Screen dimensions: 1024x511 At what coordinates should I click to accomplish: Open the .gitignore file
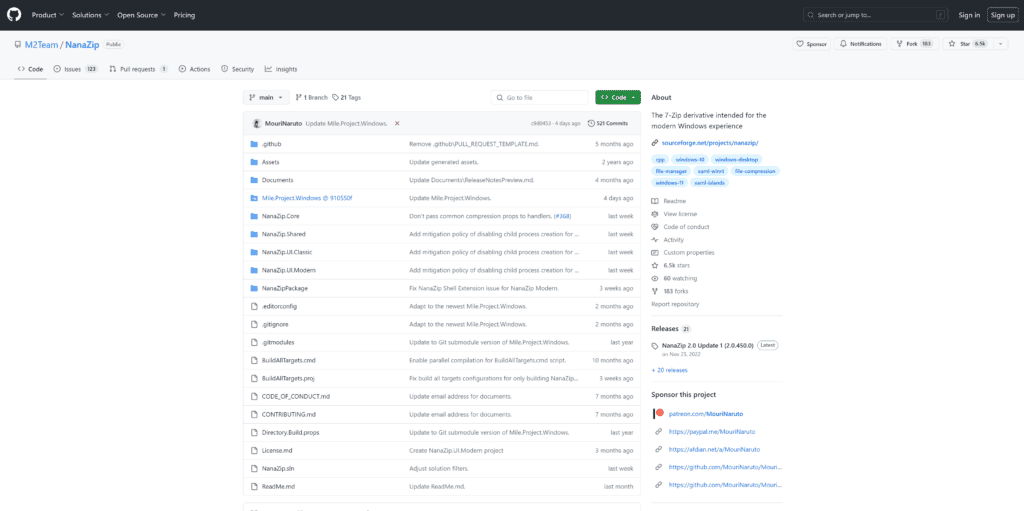tap(275, 324)
